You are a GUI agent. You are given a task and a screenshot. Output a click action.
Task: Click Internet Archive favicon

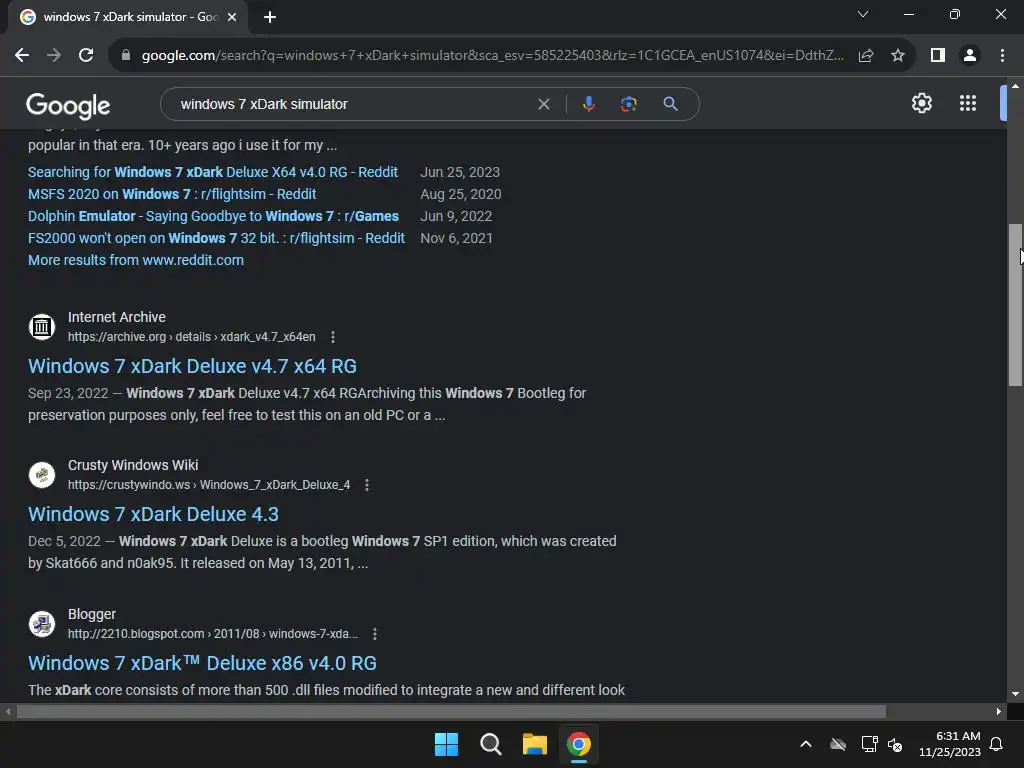coord(42,327)
